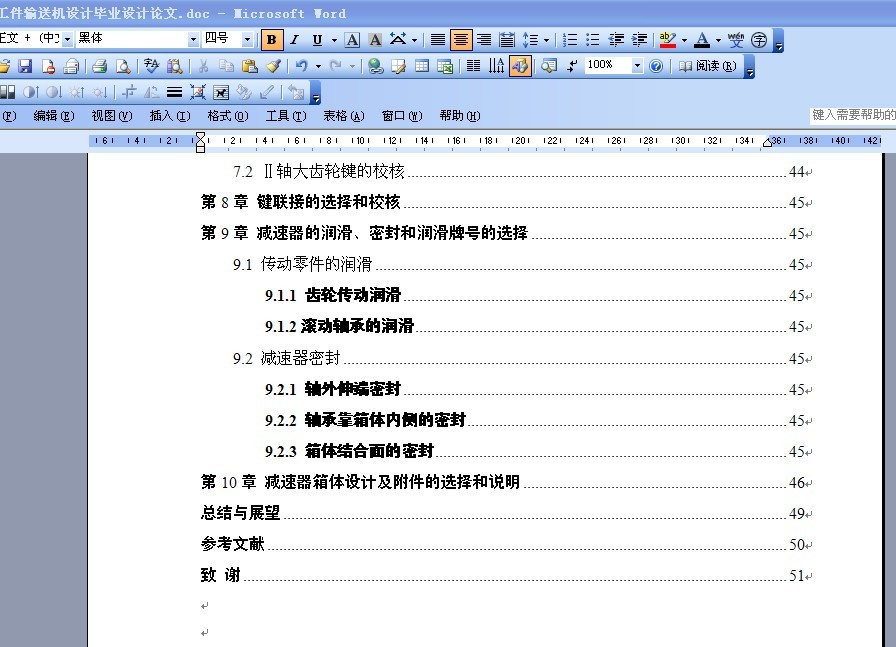Screen dimensions: 896x647
Task: Toggle underline formatting button
Action: 317,39
